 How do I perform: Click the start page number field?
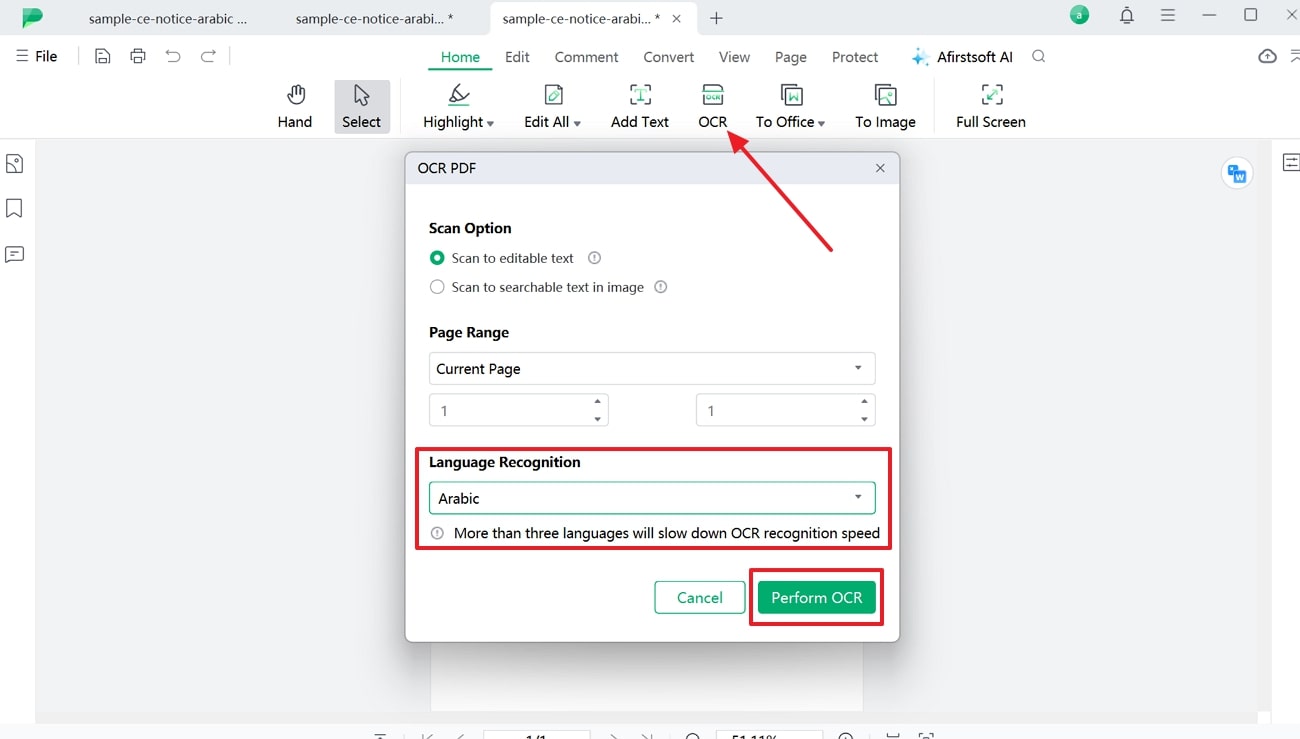(518, 410)
